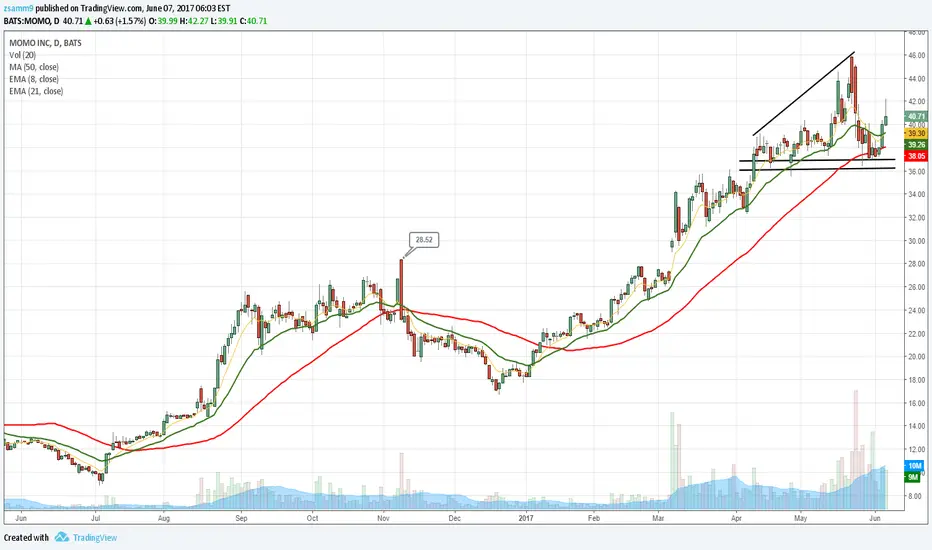Click the 28.00 price axis label
This screenshot has width=932, height=550.
[916, 264]
